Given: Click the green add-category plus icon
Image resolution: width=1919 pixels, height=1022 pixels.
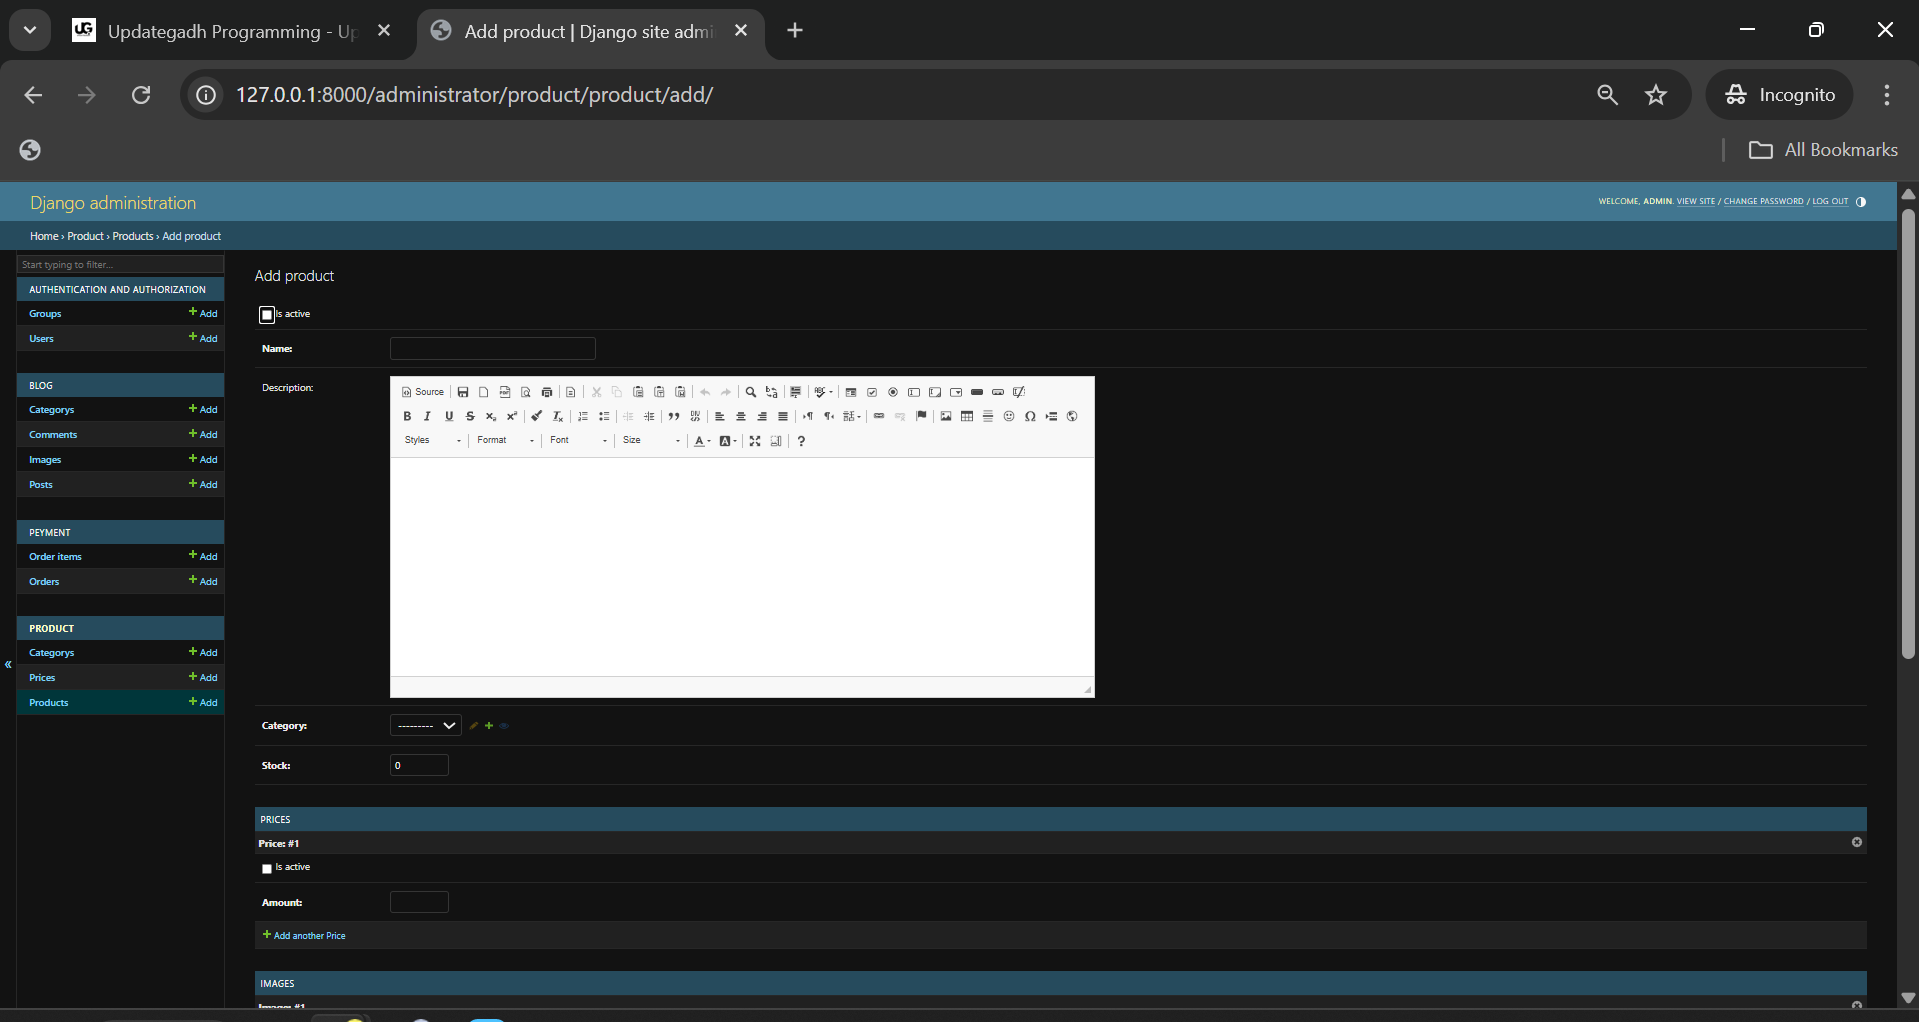Looking at the screenshot, I should pos(489,726).
